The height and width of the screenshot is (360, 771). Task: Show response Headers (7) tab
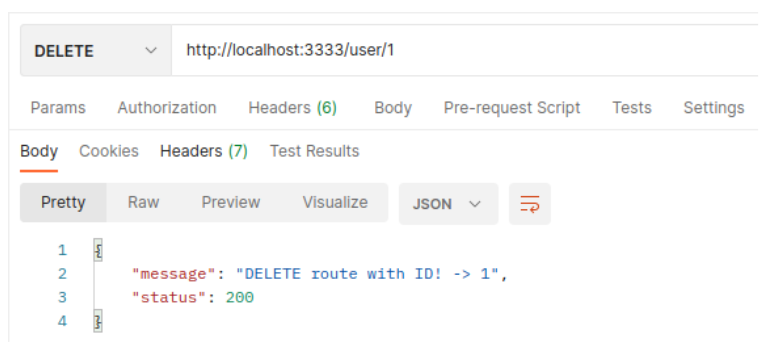pyautogui.click(x=204, y=151)
